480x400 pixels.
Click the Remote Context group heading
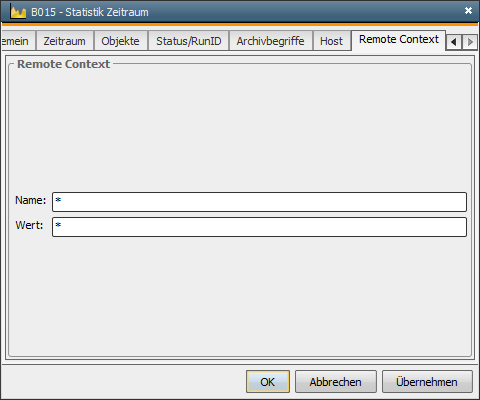tap(63, 64)
